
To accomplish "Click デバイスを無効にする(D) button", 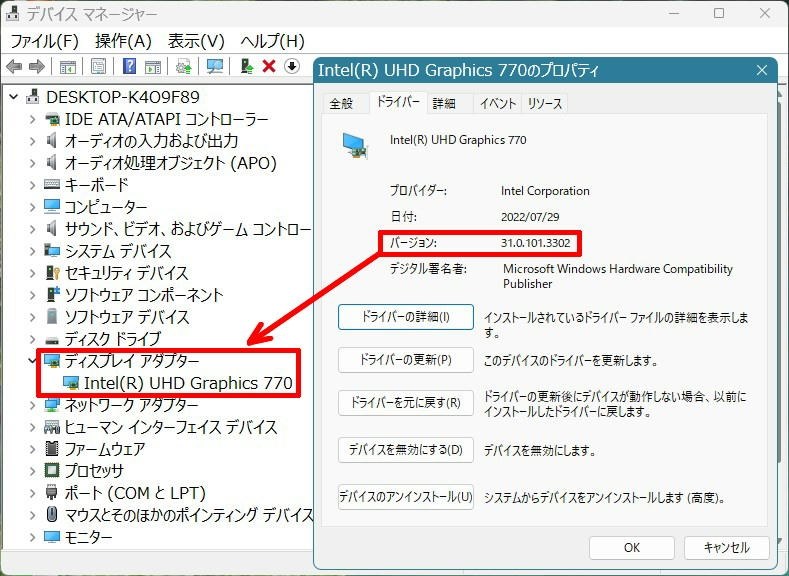I will click(406, 450).
